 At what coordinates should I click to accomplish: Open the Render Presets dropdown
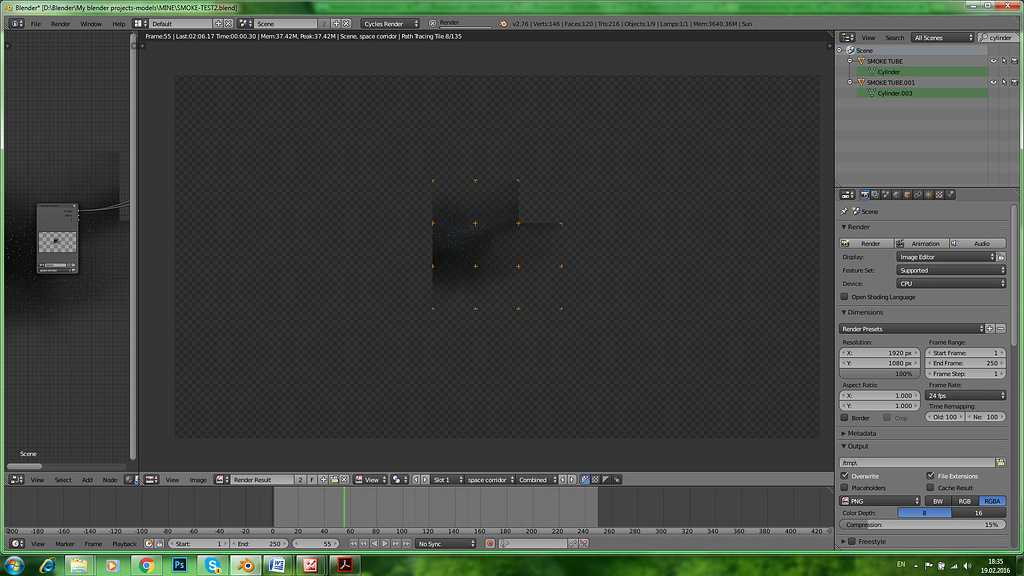point(912,329)
